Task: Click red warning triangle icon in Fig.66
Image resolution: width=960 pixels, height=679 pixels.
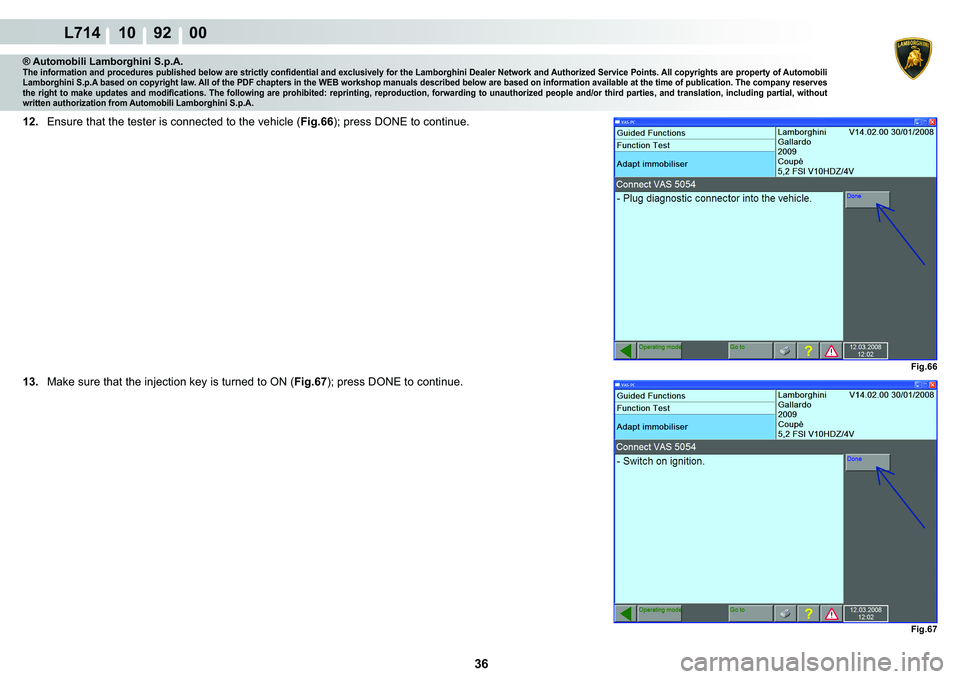Action: click(x=831, y=350)
